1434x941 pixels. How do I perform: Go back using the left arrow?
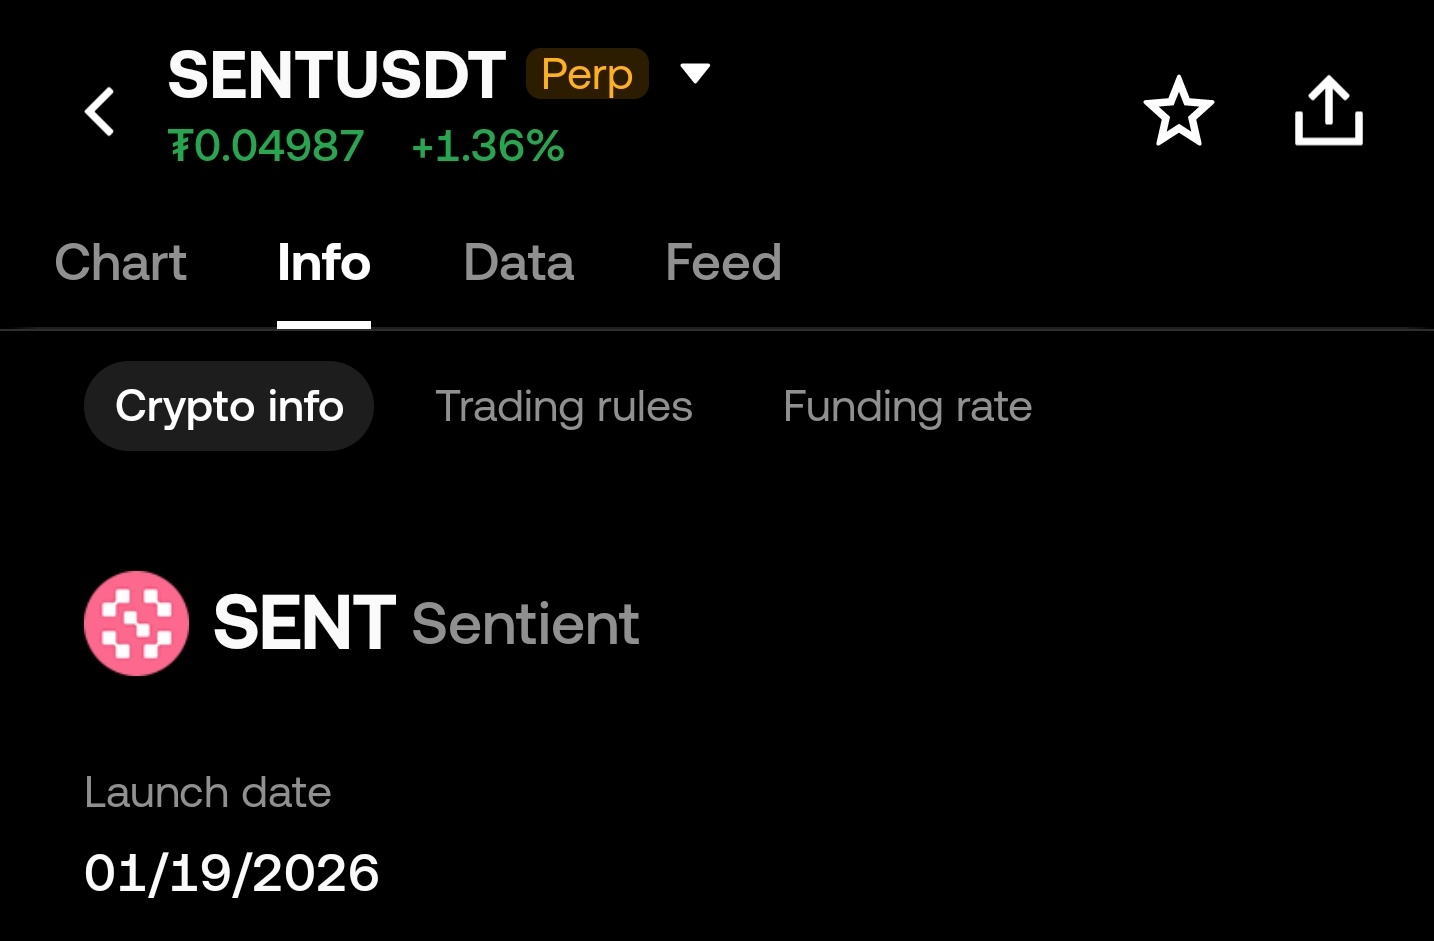tap(100, 111)
